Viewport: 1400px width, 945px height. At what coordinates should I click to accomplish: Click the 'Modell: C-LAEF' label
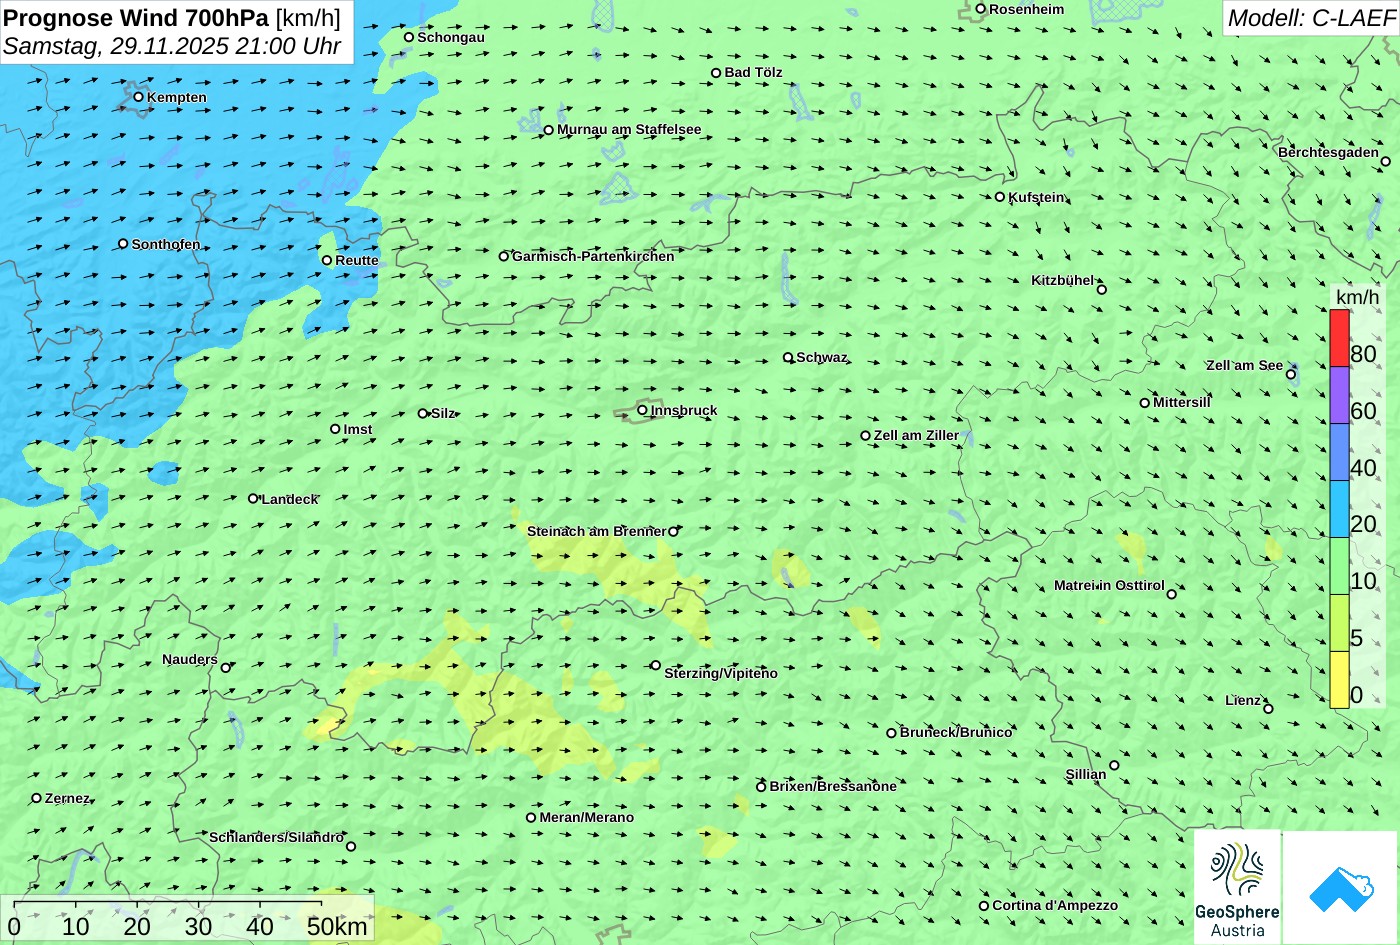point(1311,17)
